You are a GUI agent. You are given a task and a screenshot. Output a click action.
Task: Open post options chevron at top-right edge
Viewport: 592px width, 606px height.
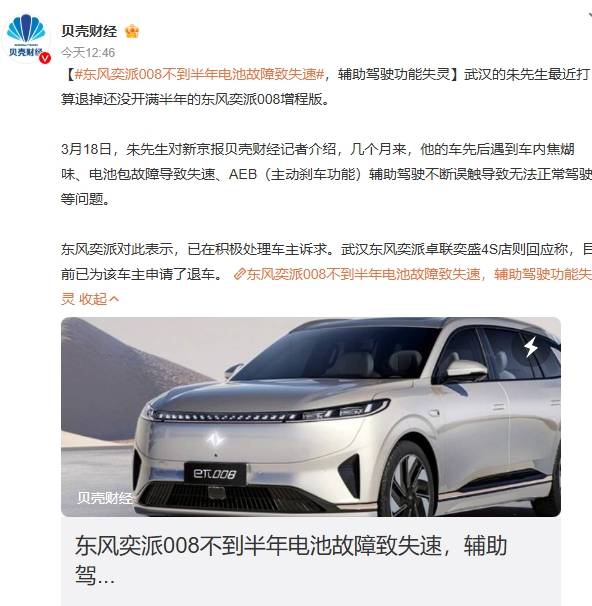point(589,16)
